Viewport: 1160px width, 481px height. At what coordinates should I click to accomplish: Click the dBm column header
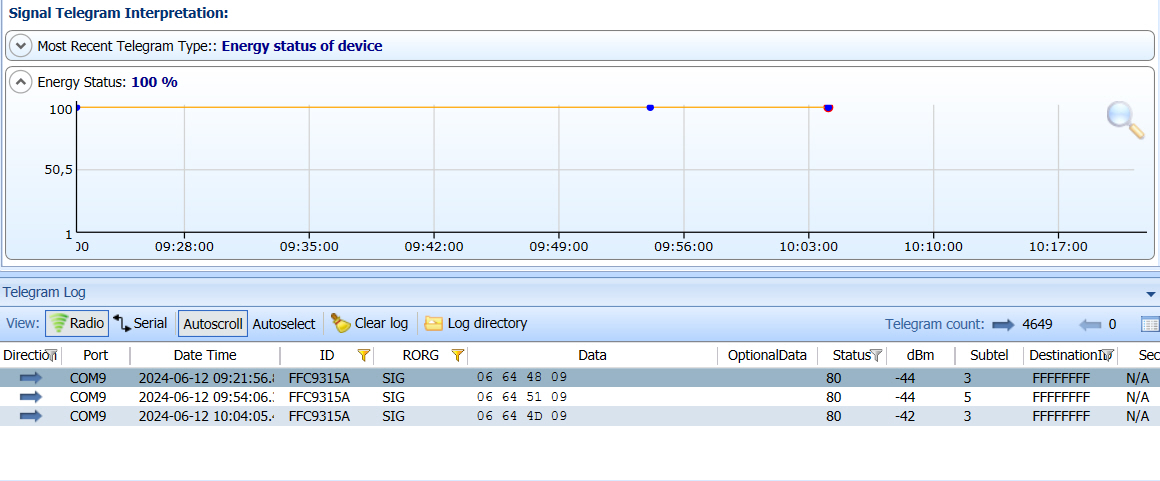point(920,355)
